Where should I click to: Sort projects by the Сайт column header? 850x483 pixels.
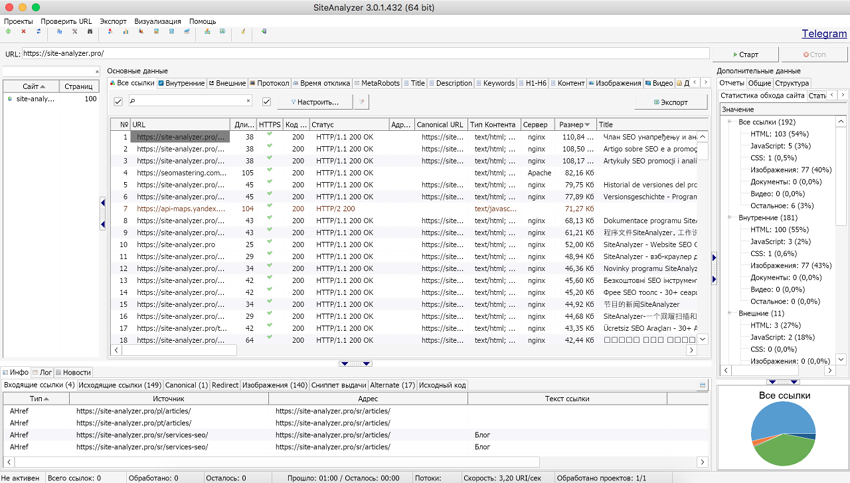click(x=30, y=86)
